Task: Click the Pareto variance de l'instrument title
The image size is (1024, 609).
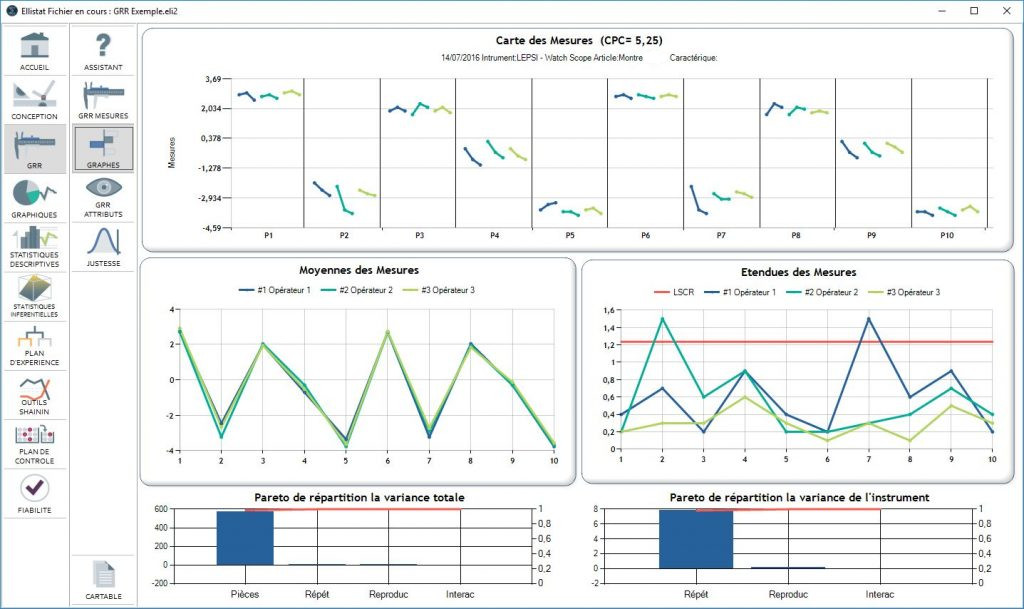Action: point(799,497)
